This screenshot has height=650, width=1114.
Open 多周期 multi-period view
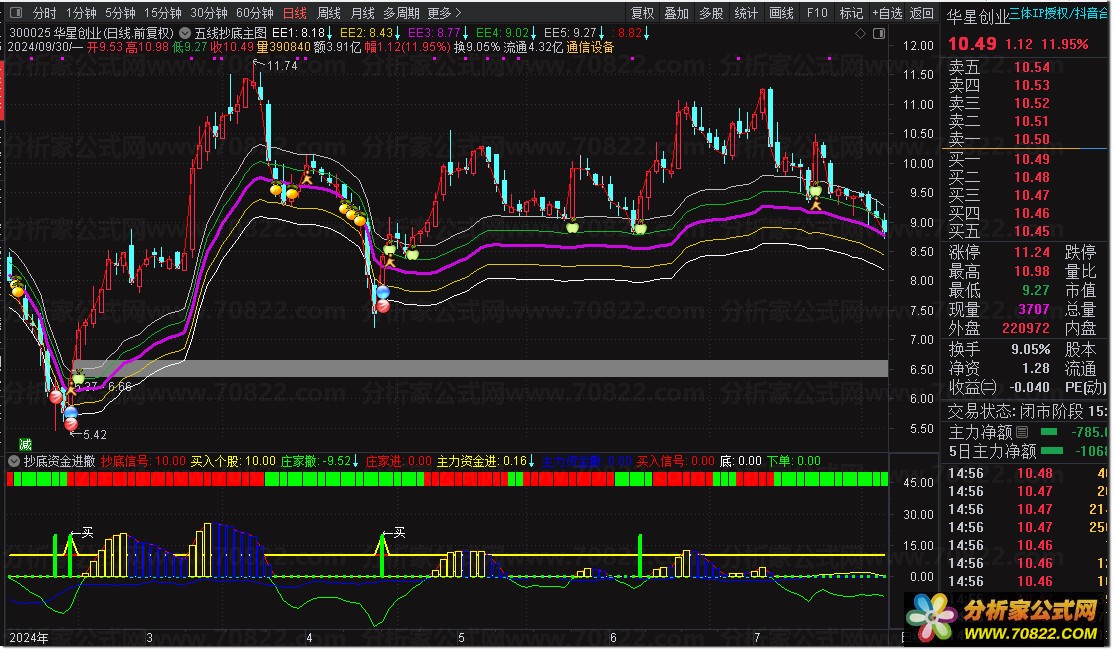point(401,13)
